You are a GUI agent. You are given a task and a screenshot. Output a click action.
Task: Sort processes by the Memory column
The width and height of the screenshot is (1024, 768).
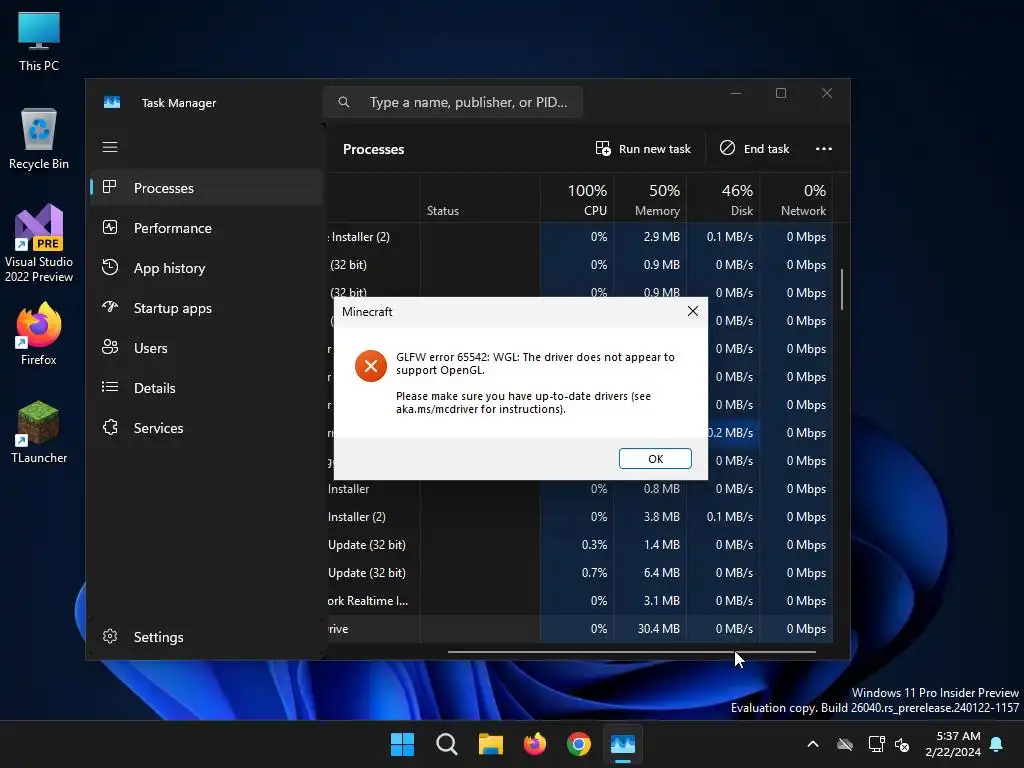(x=650, y=199)
